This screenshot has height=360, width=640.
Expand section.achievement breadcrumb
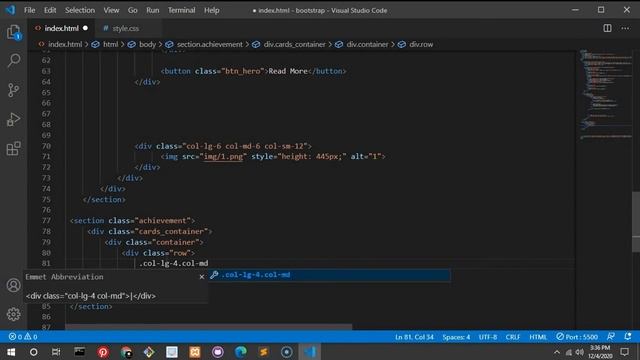click(x=209, y=44)
